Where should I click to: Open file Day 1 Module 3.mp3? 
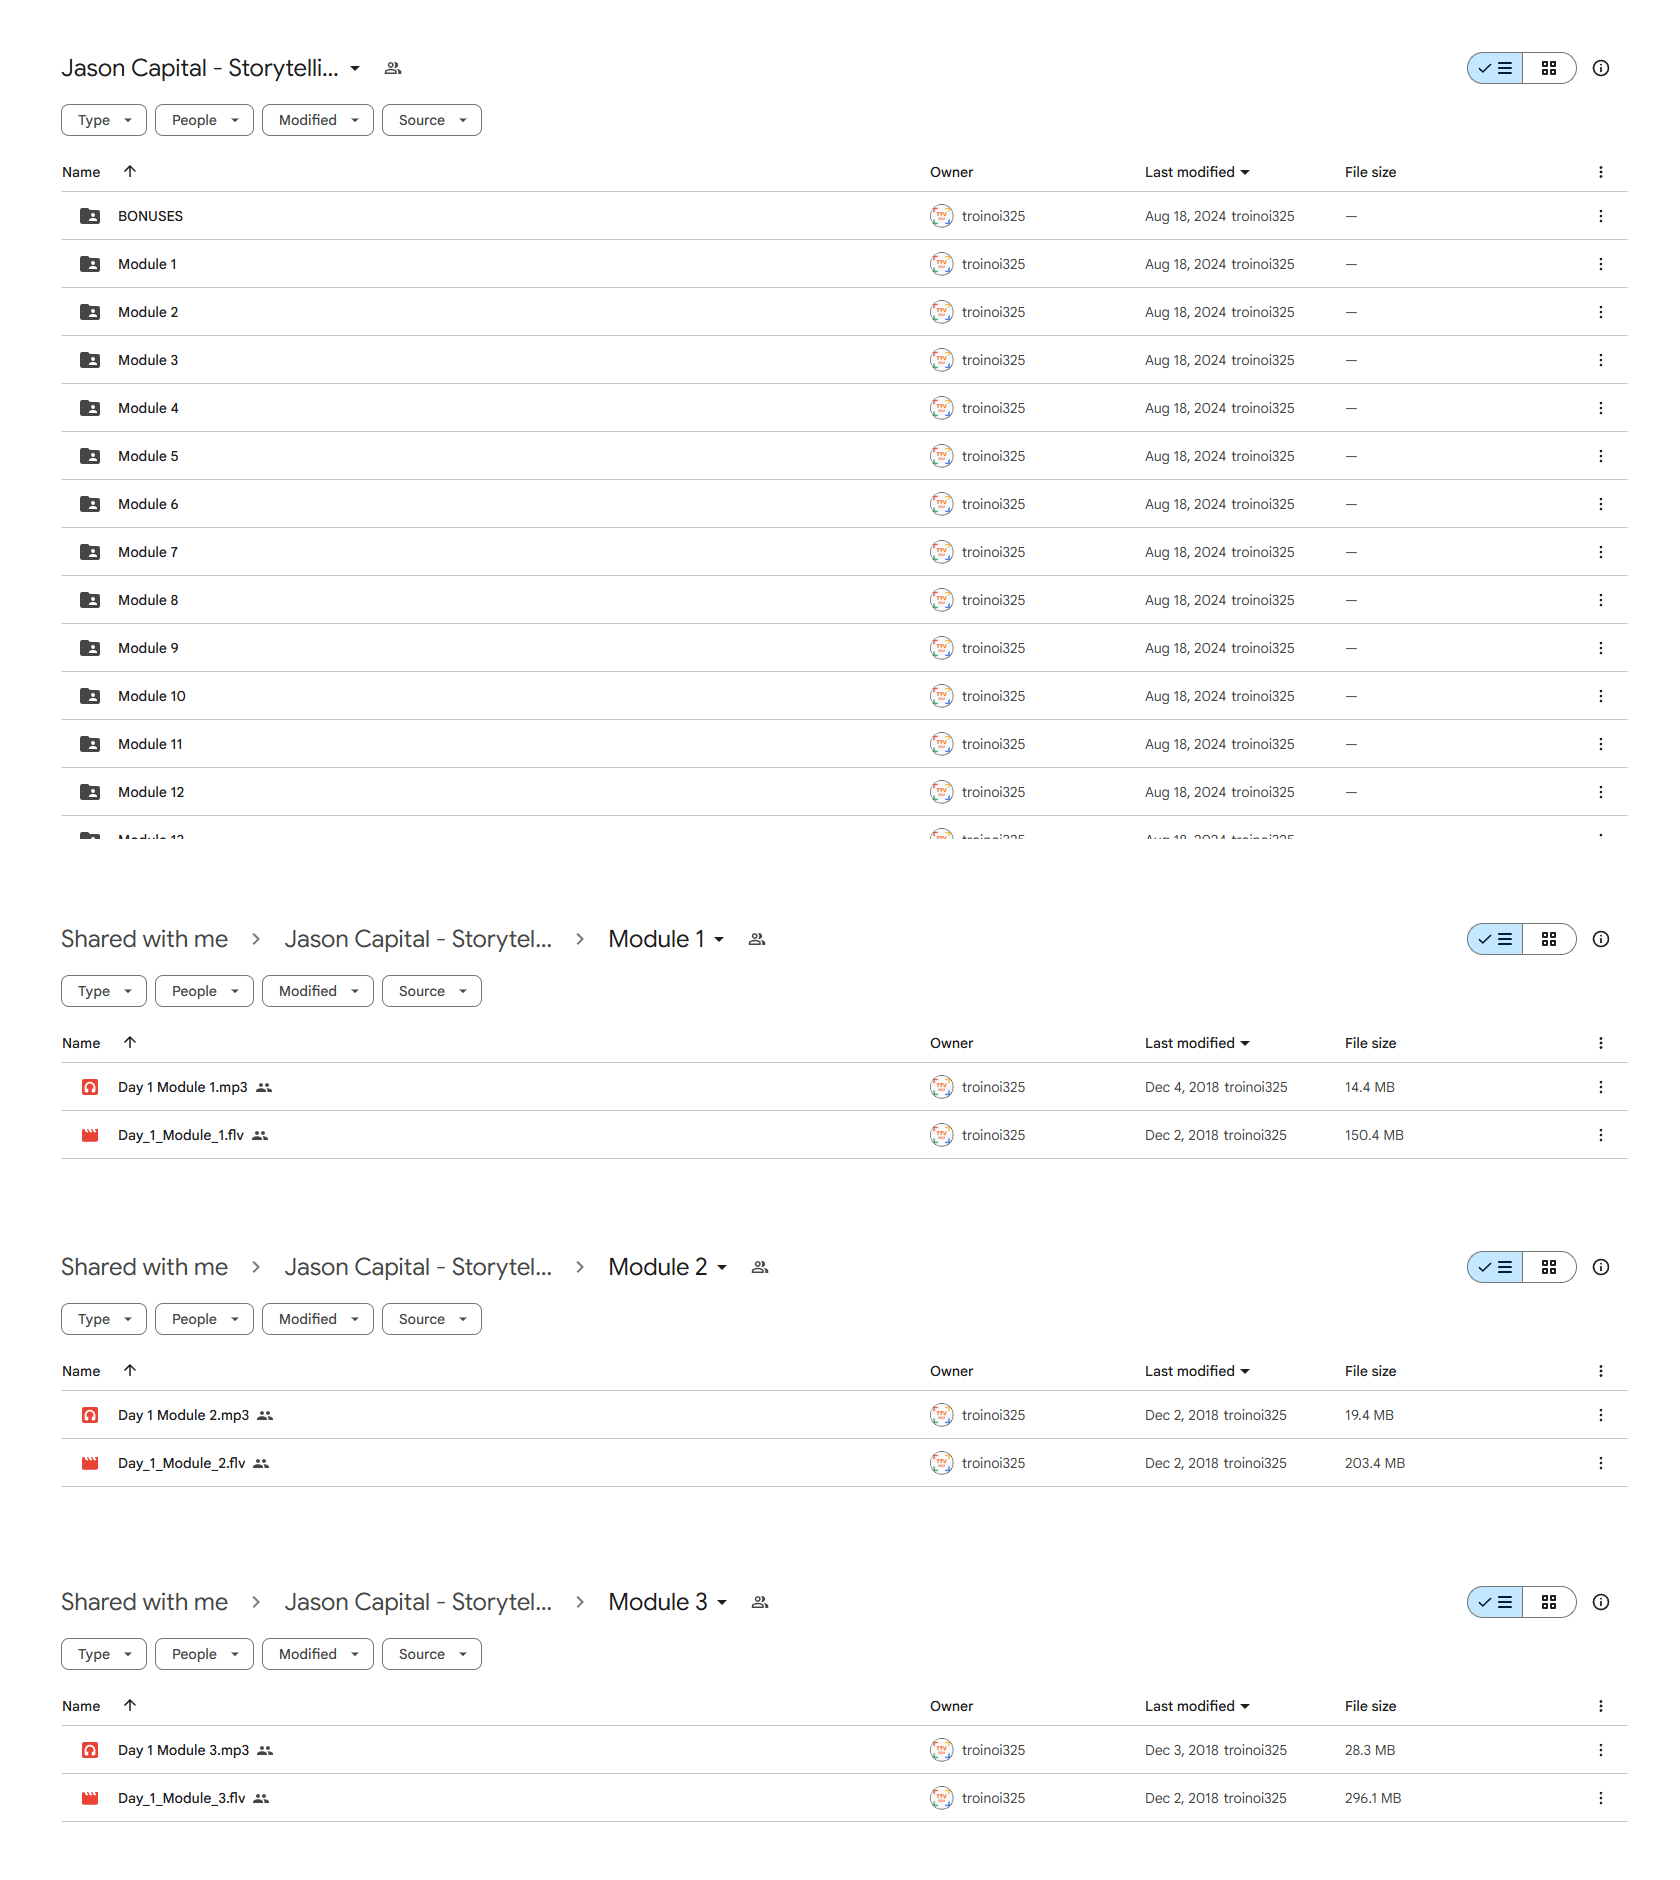point(183,1750)
